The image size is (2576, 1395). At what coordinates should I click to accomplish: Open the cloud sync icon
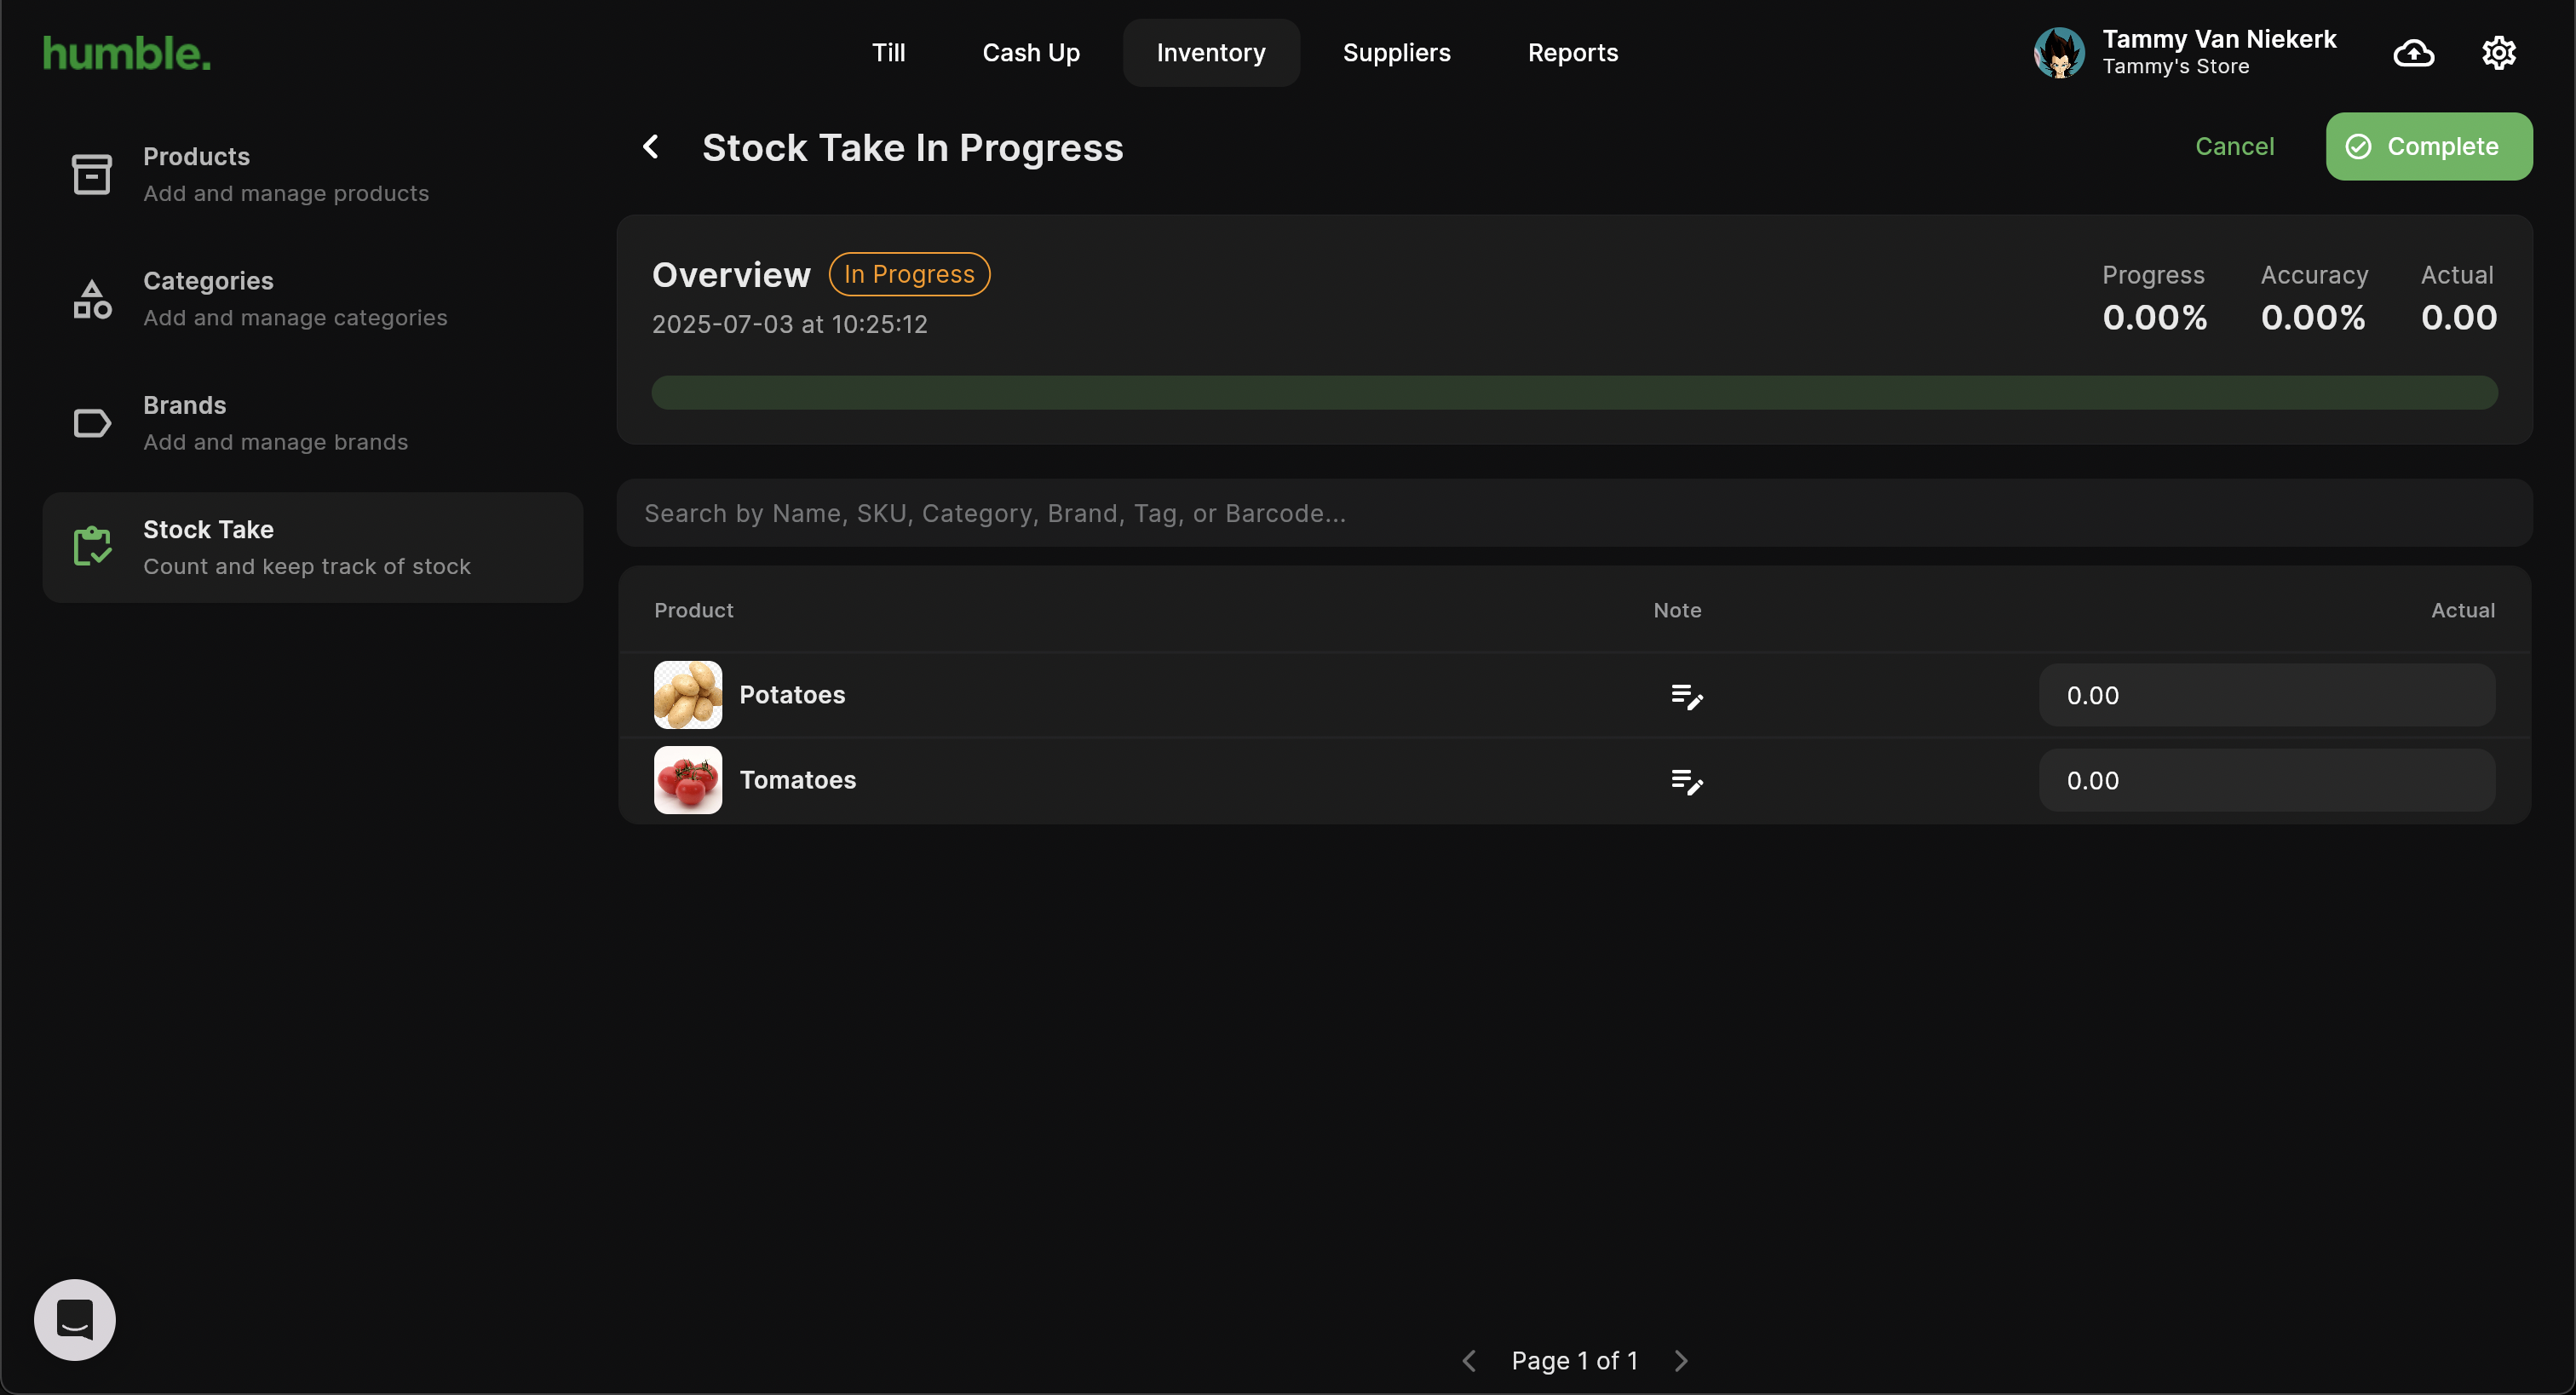[2414, 53]
